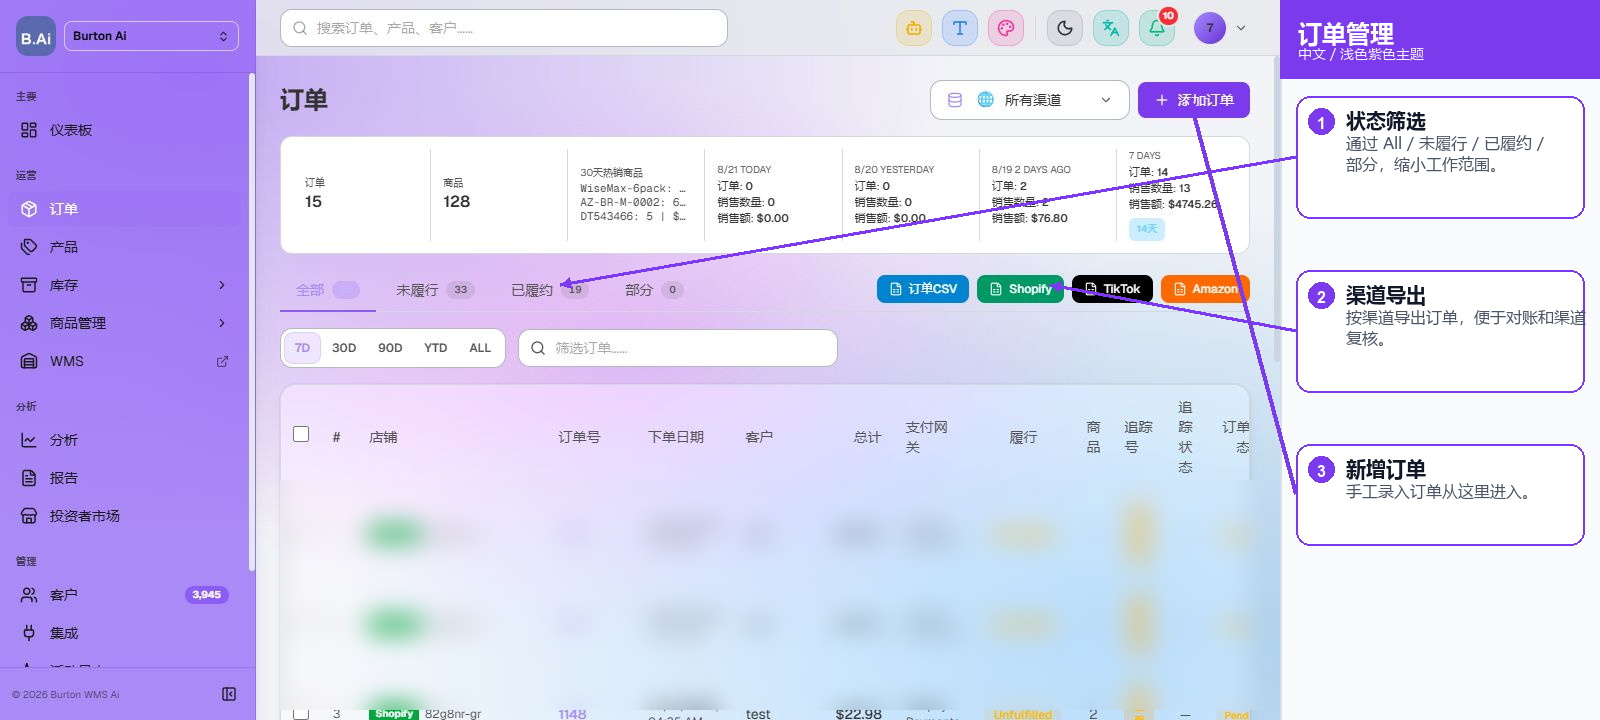Click the 店铺 column header
The image size is (1600, 720).
click(x=383, y=437)
